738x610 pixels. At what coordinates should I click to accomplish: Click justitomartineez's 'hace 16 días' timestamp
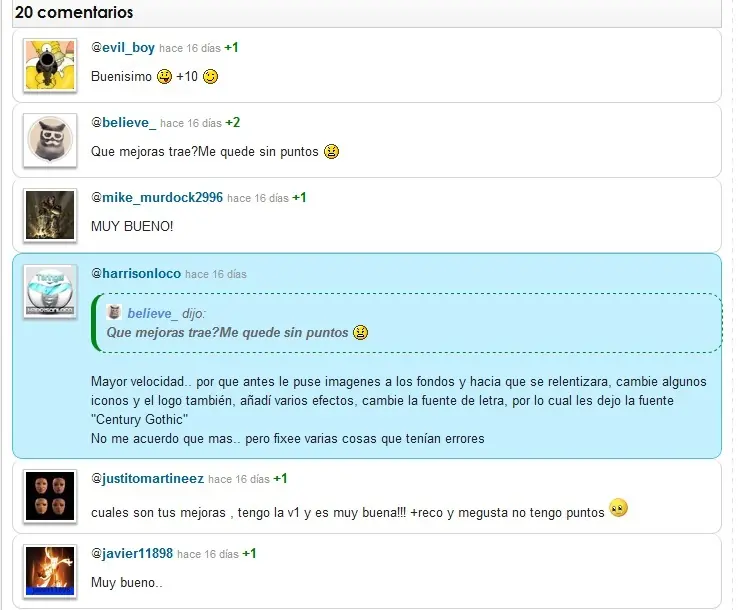pyautogui.click(x=239, y=479)
